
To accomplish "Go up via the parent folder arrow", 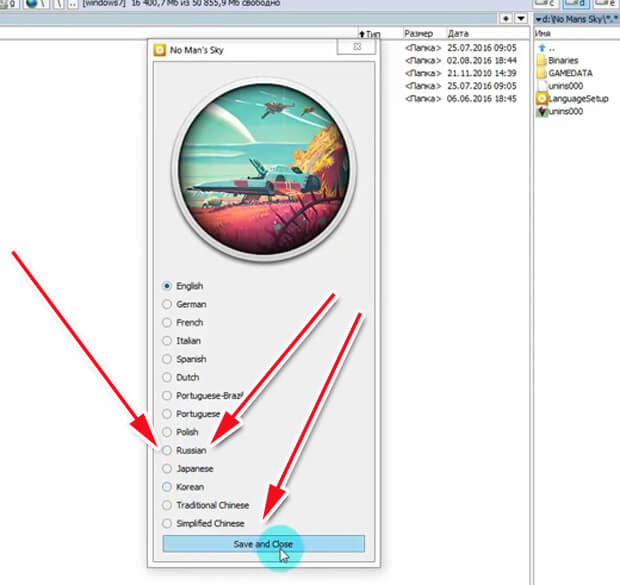I will coord(542,48).
